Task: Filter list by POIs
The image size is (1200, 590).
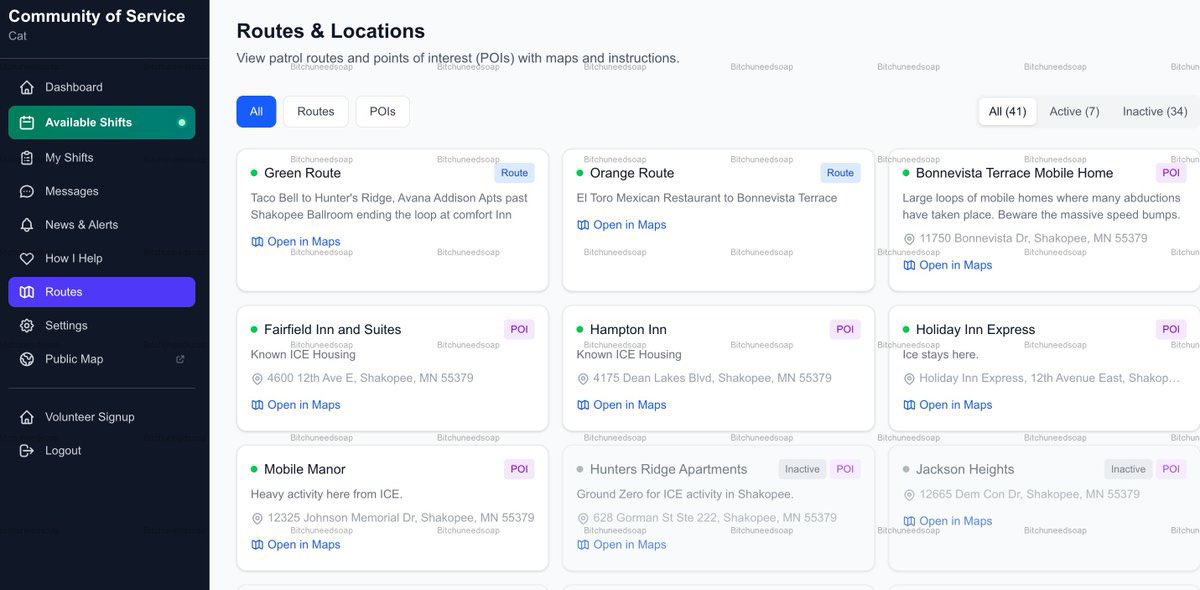Action: 382,111
